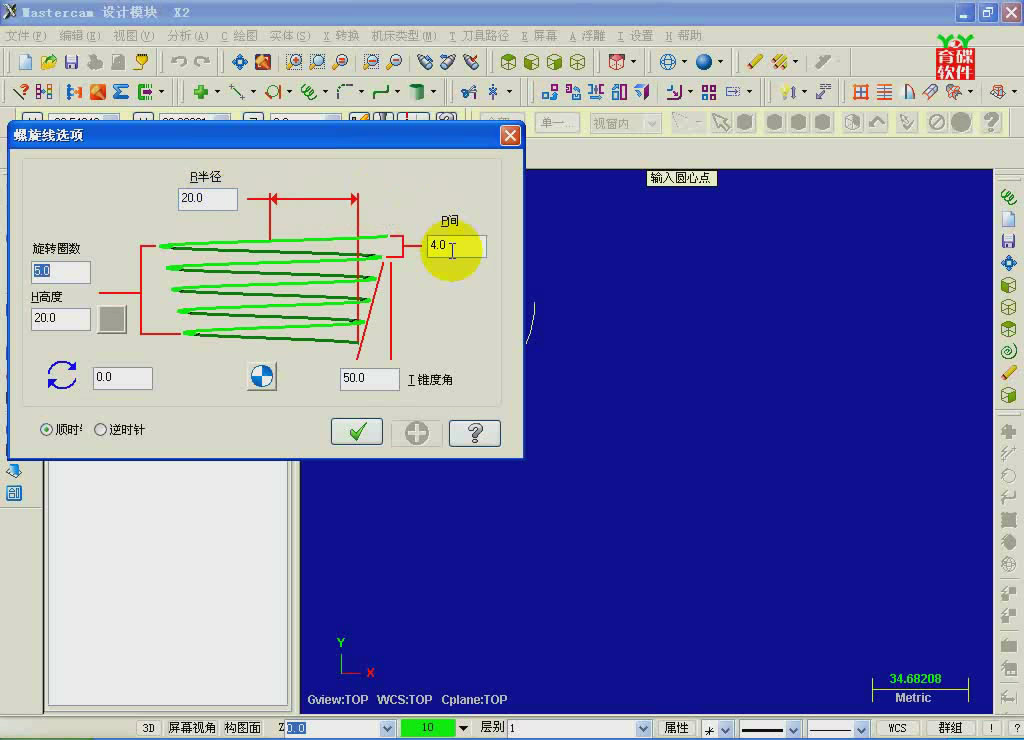Open the 文件(F) menu
Screen dimensions: 1024x740
pos(26,35)
